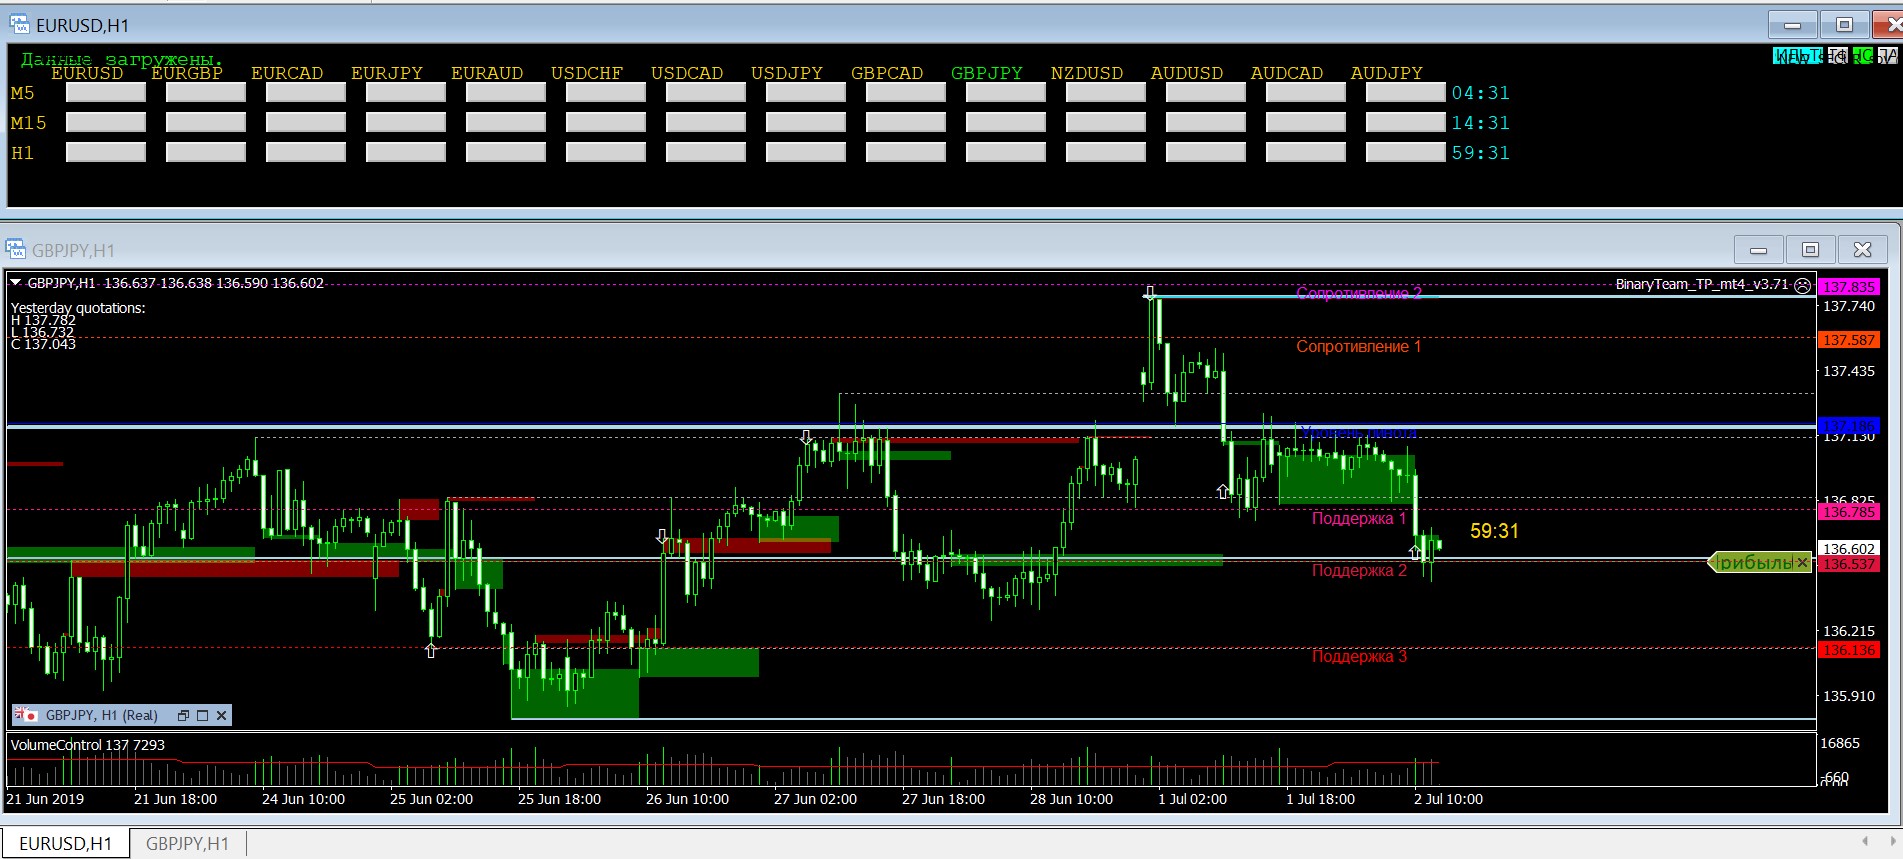The width and height of the screenshot is (1903, 859).
Task: Restore the GBPJPY, H1 (Real) mini panel
Action: click(x=183, y=715)
